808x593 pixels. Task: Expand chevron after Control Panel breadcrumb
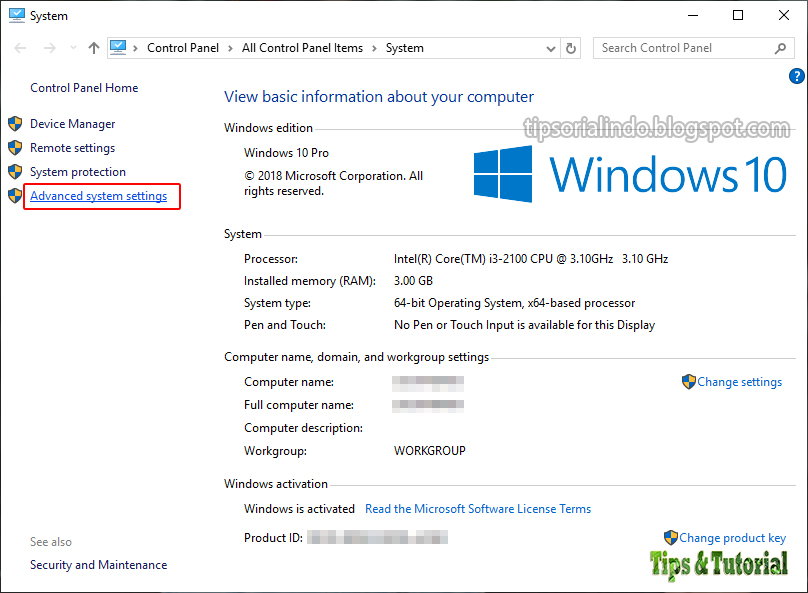coord(230,48)
